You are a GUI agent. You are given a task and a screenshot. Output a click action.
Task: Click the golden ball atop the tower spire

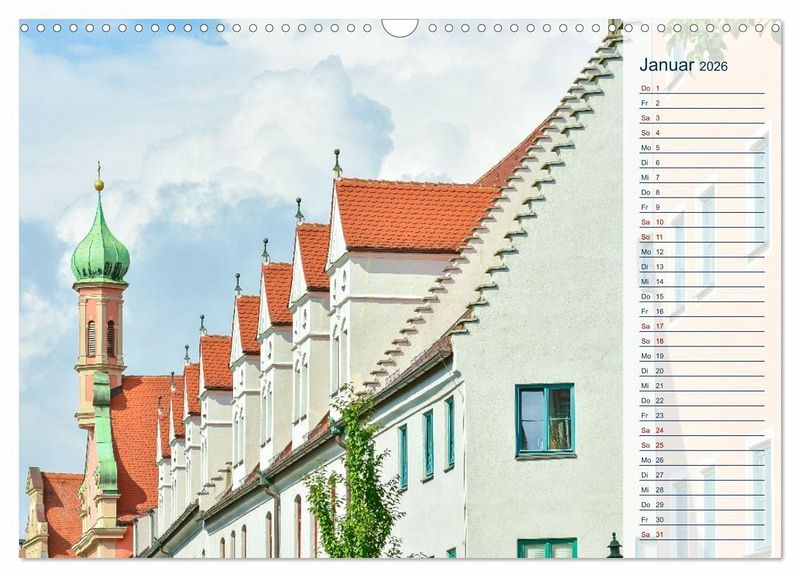click(x=99, y=185)
